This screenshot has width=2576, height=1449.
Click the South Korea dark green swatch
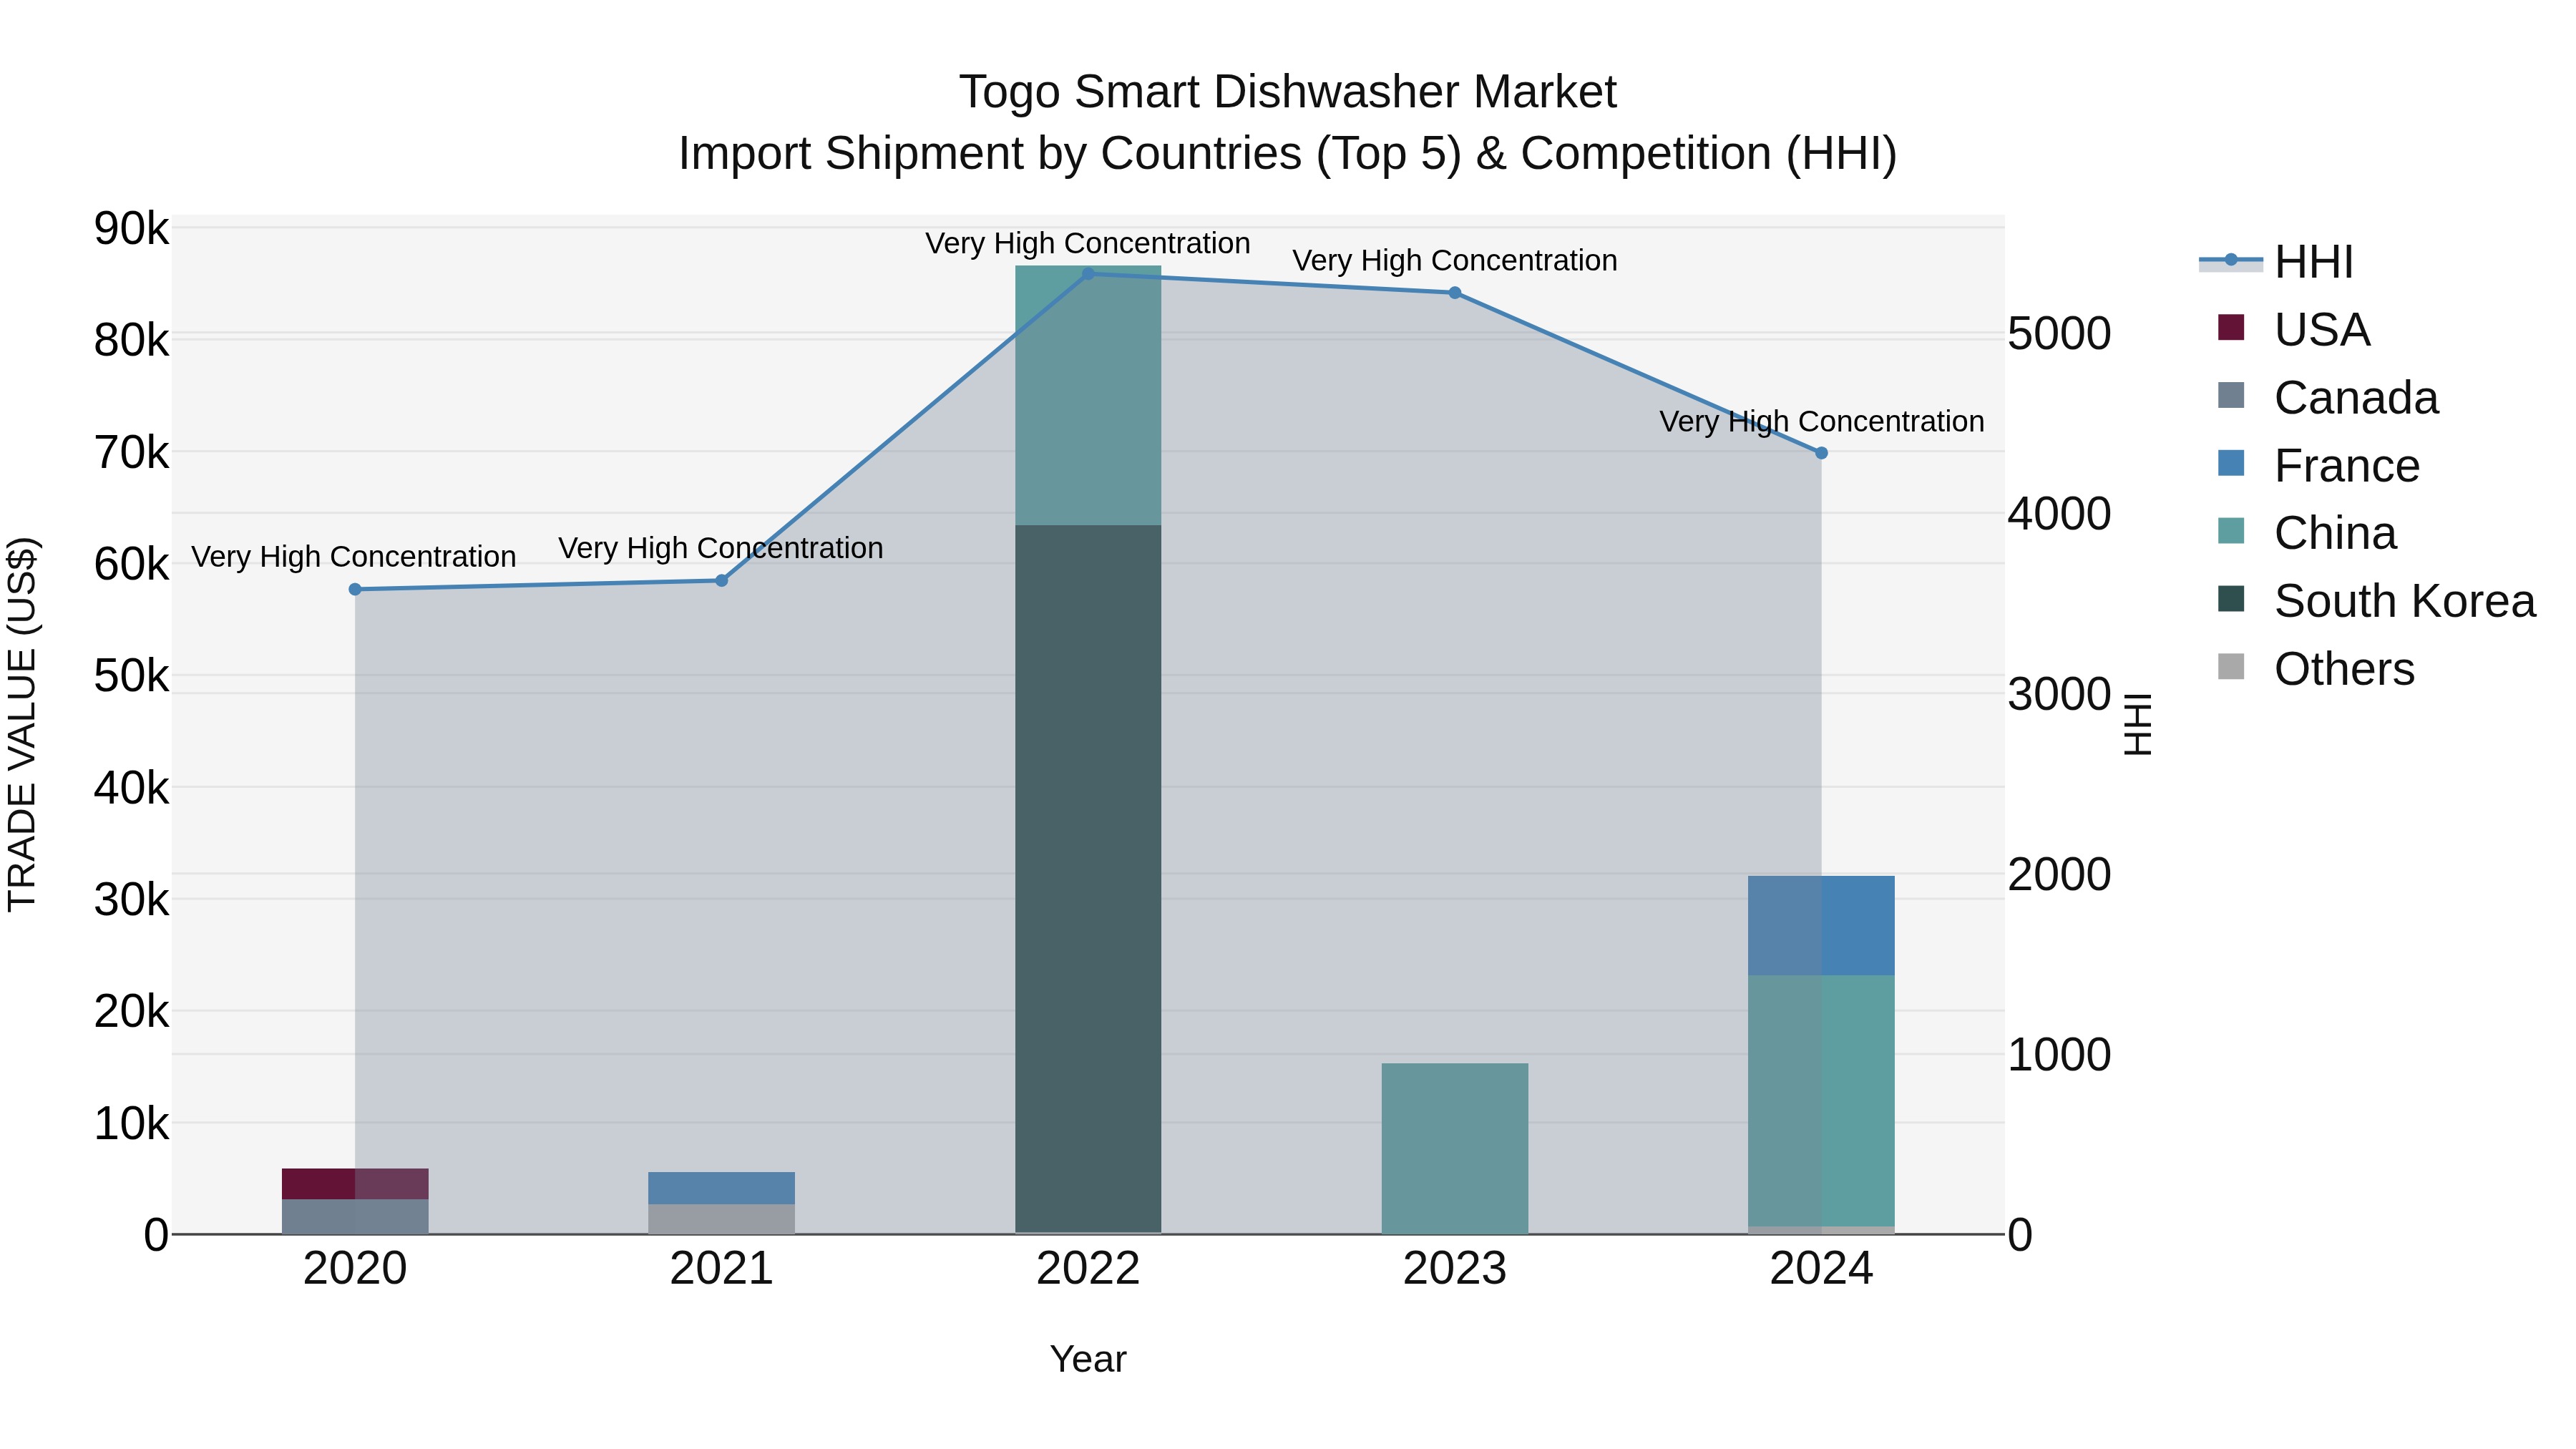coord(2231,599)
